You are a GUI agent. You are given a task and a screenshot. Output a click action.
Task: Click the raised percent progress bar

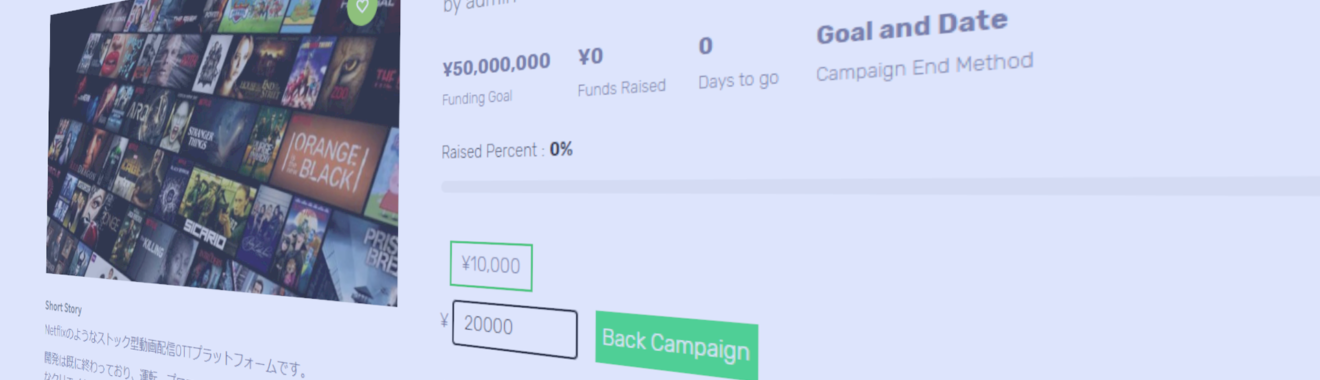pos(880,187)
